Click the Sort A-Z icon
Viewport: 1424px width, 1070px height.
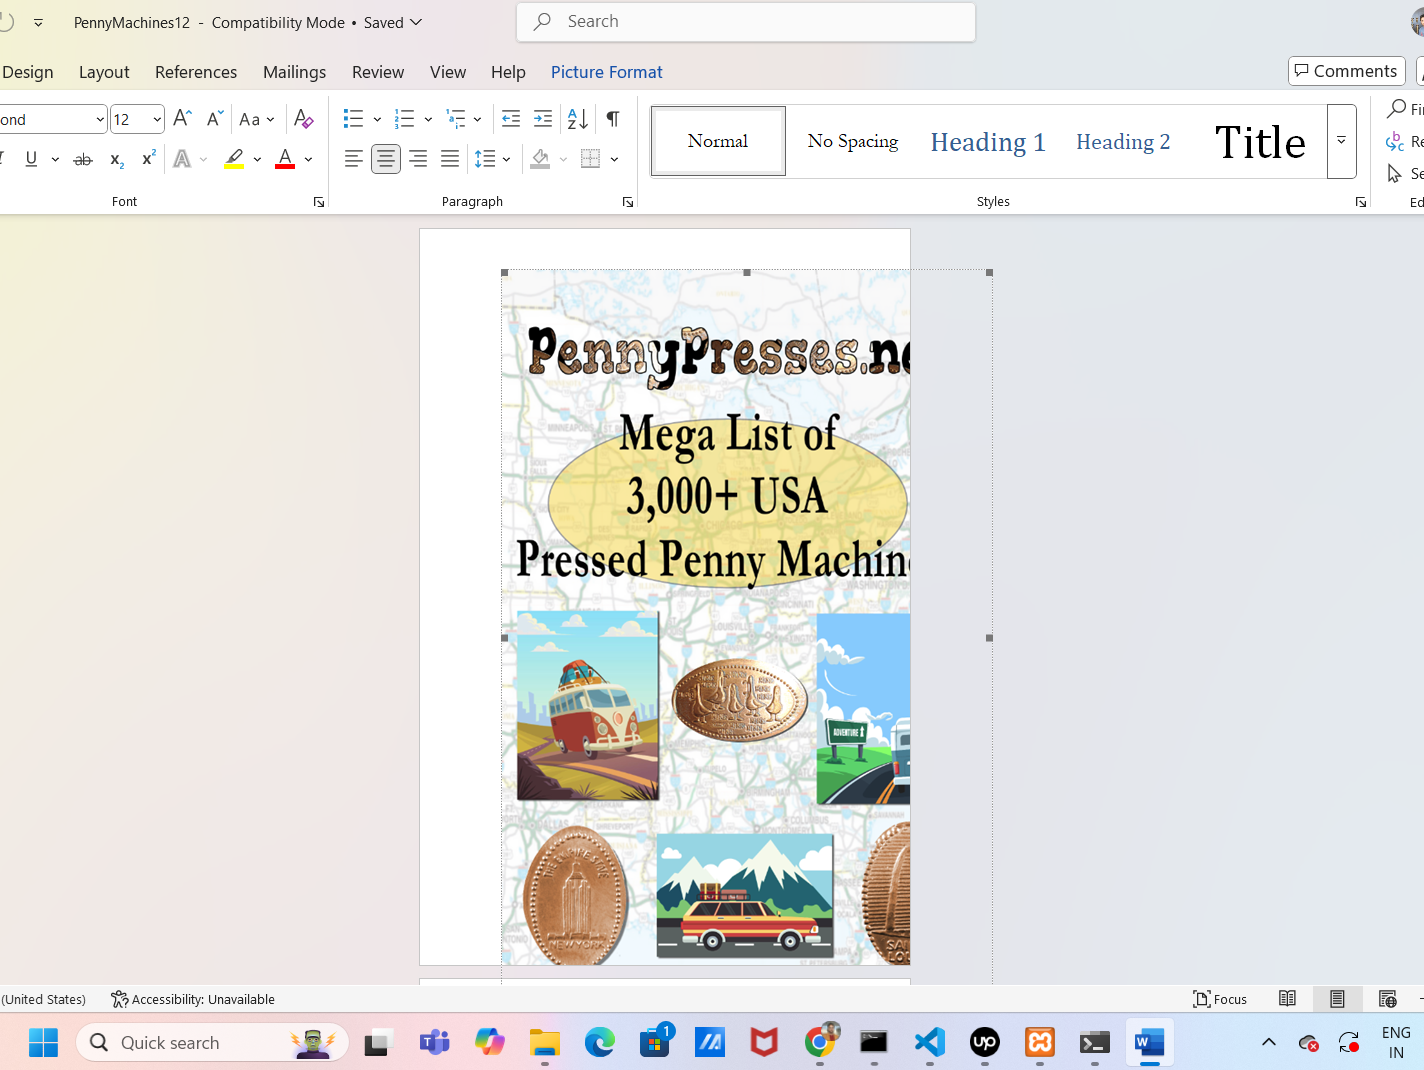578,119
